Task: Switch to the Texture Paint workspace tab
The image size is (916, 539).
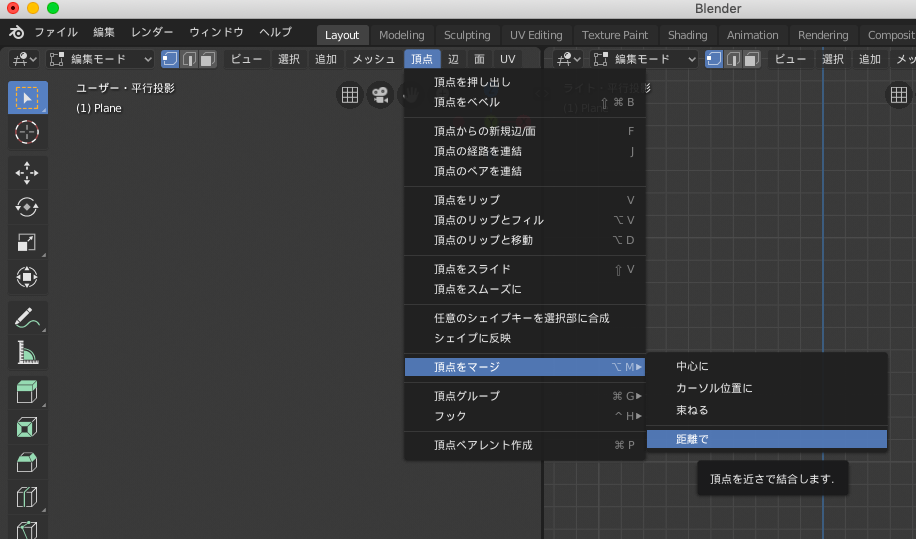Action: [x=615, y=35]
